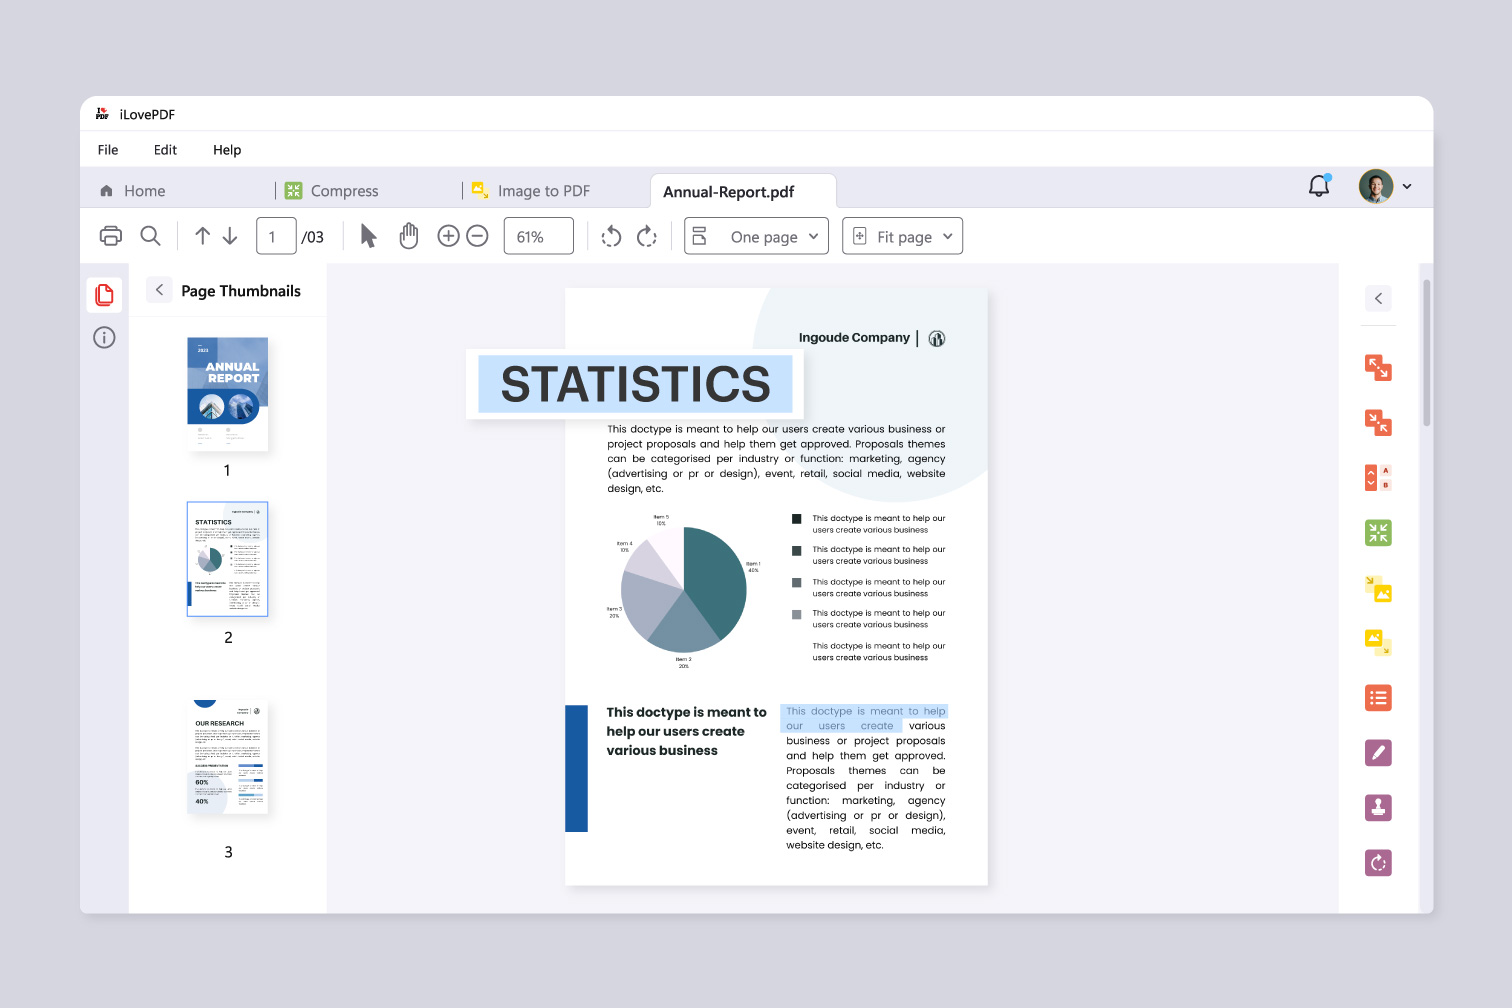Screen dimensions: 1512x1008
Task: Open the Edit menu
Action: point(164,149)
